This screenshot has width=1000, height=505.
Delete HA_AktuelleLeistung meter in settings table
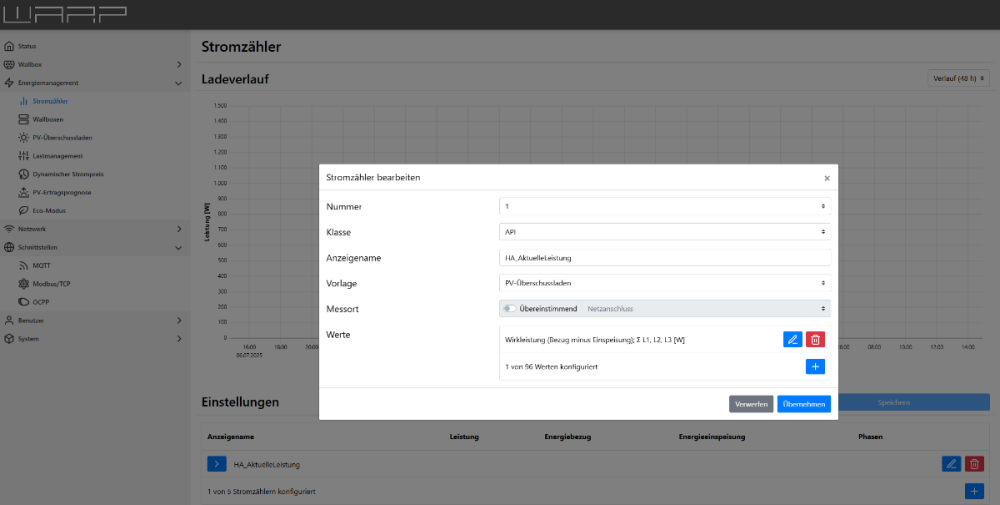pyautogui.click(x=974, y=464)
